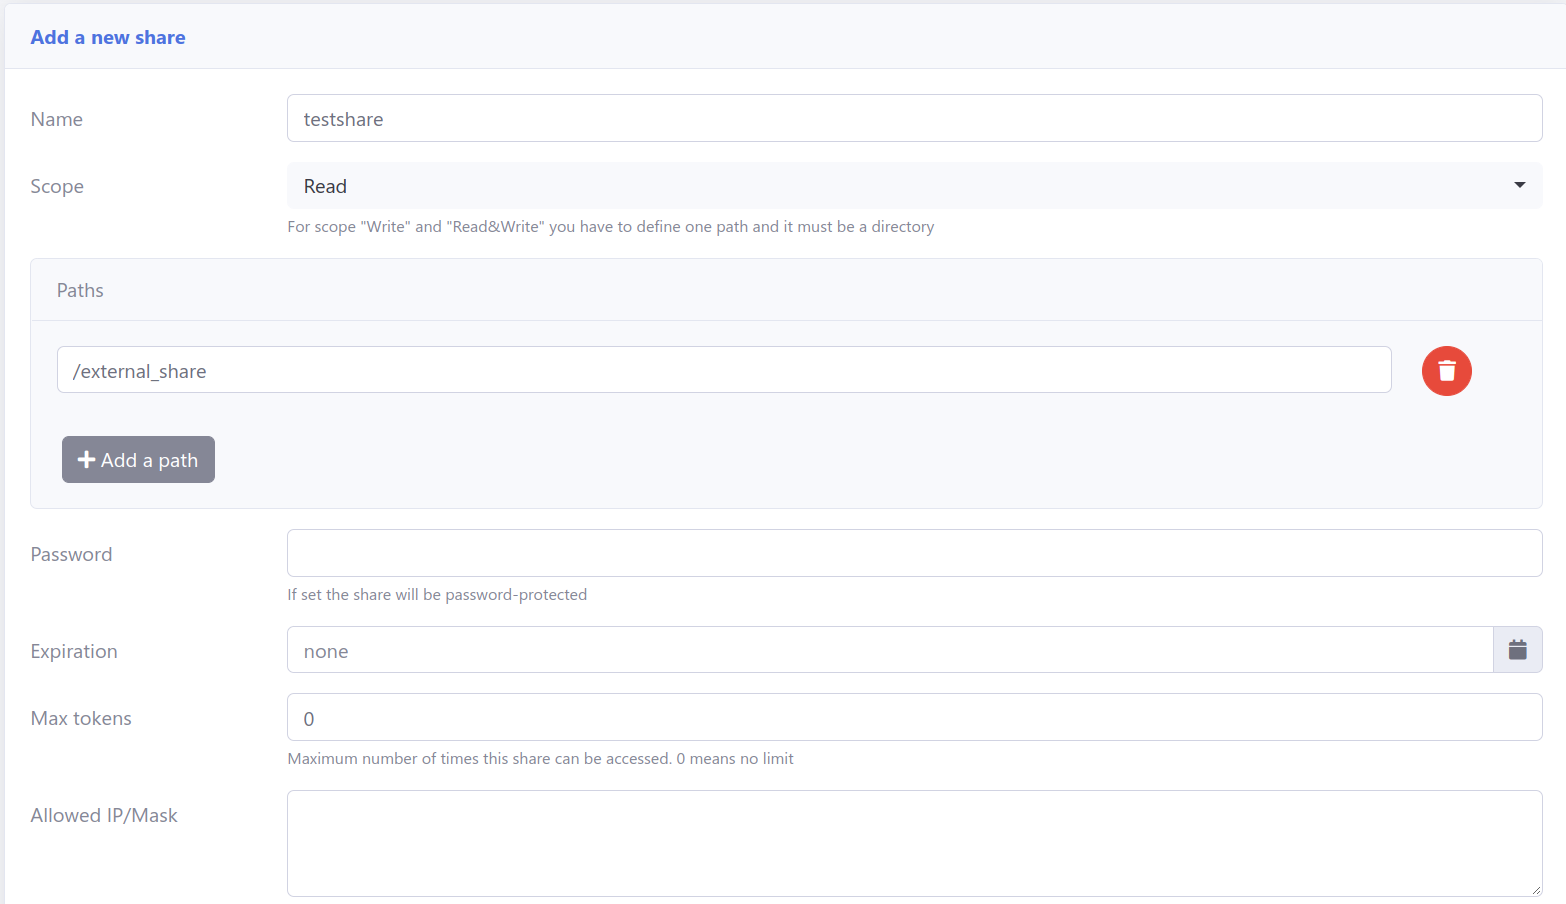
Task: Click the Expiration field label
Action: click(74, 651)
